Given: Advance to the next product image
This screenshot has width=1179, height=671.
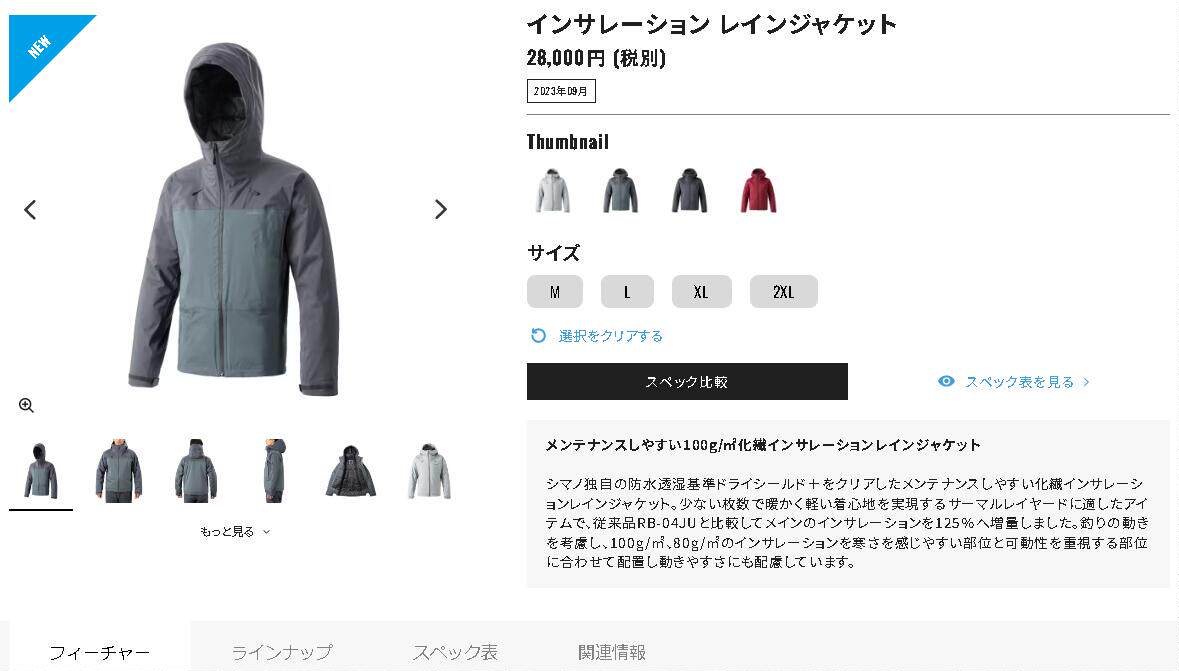Looking at the screenshot, I should tap(441, 209).
